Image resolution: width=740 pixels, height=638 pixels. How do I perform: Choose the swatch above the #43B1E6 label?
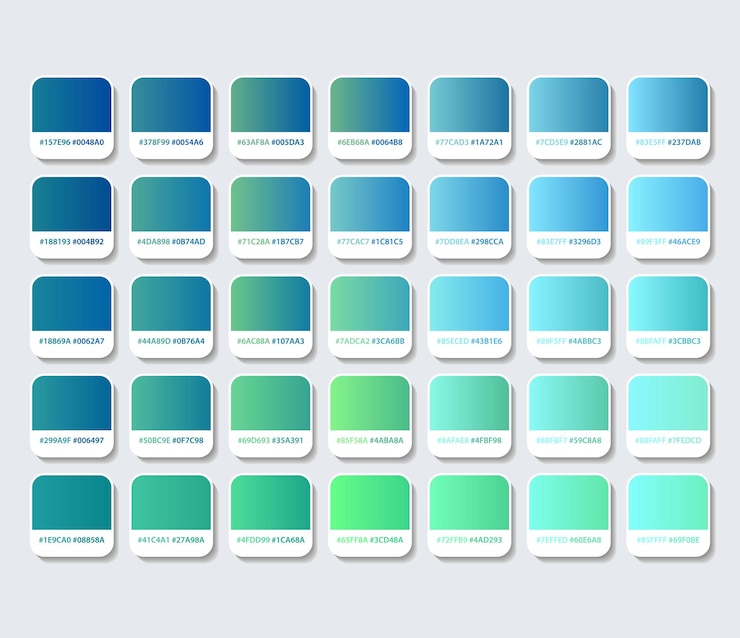[469, 304]
